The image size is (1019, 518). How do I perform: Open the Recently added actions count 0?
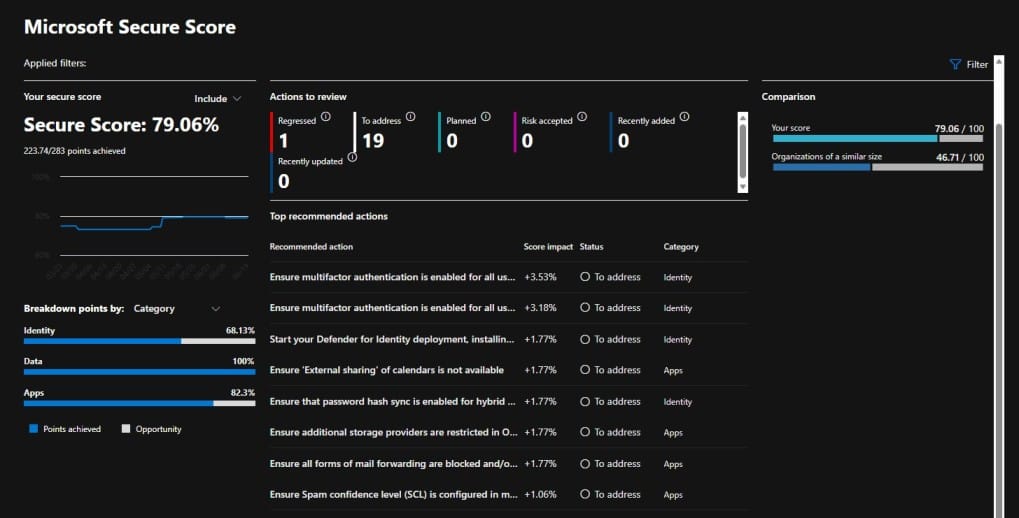623,140
